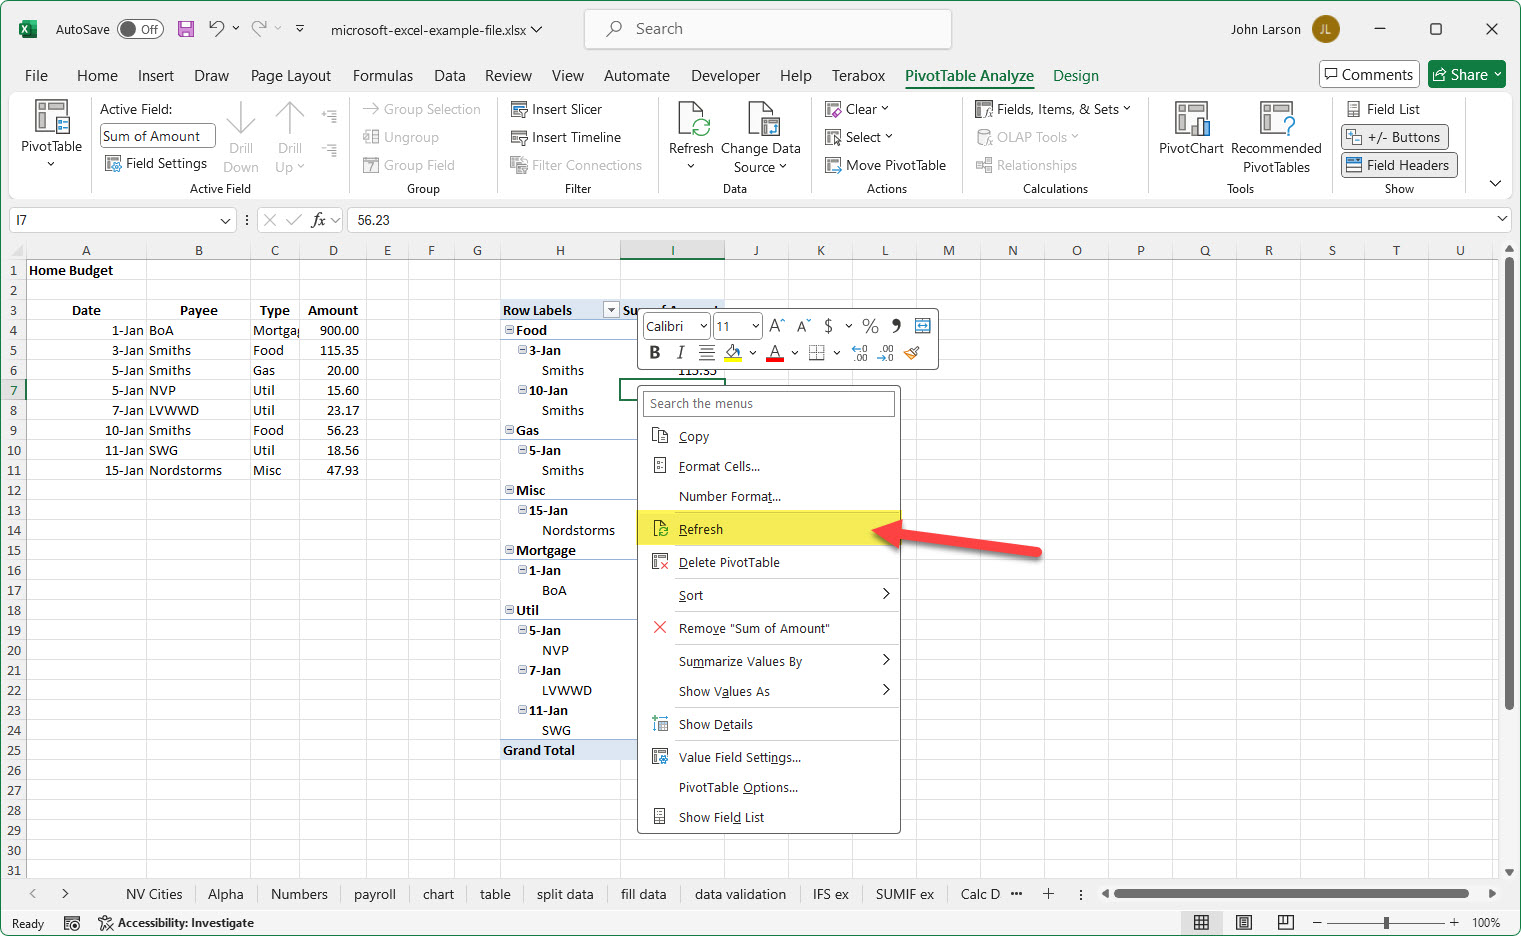The image size is (1521, 936).
Task: Turn AutoSave on
Action: [x=140, y=29]
